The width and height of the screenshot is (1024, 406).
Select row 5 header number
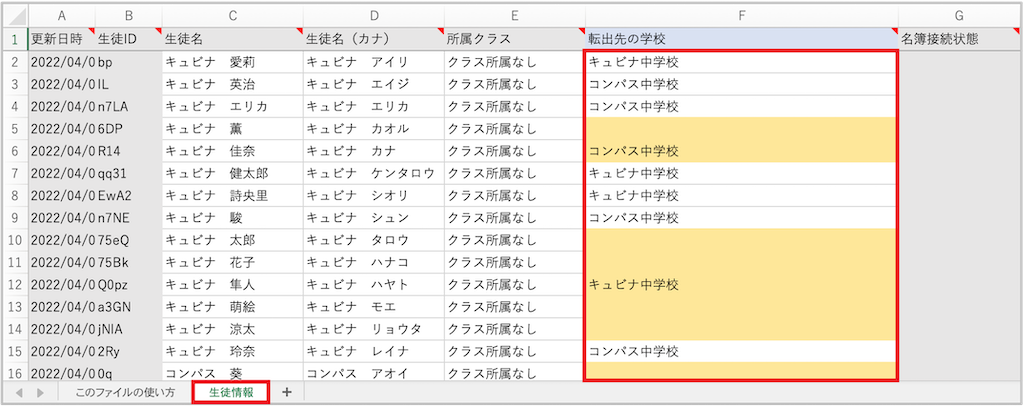[x=15, y=129]
